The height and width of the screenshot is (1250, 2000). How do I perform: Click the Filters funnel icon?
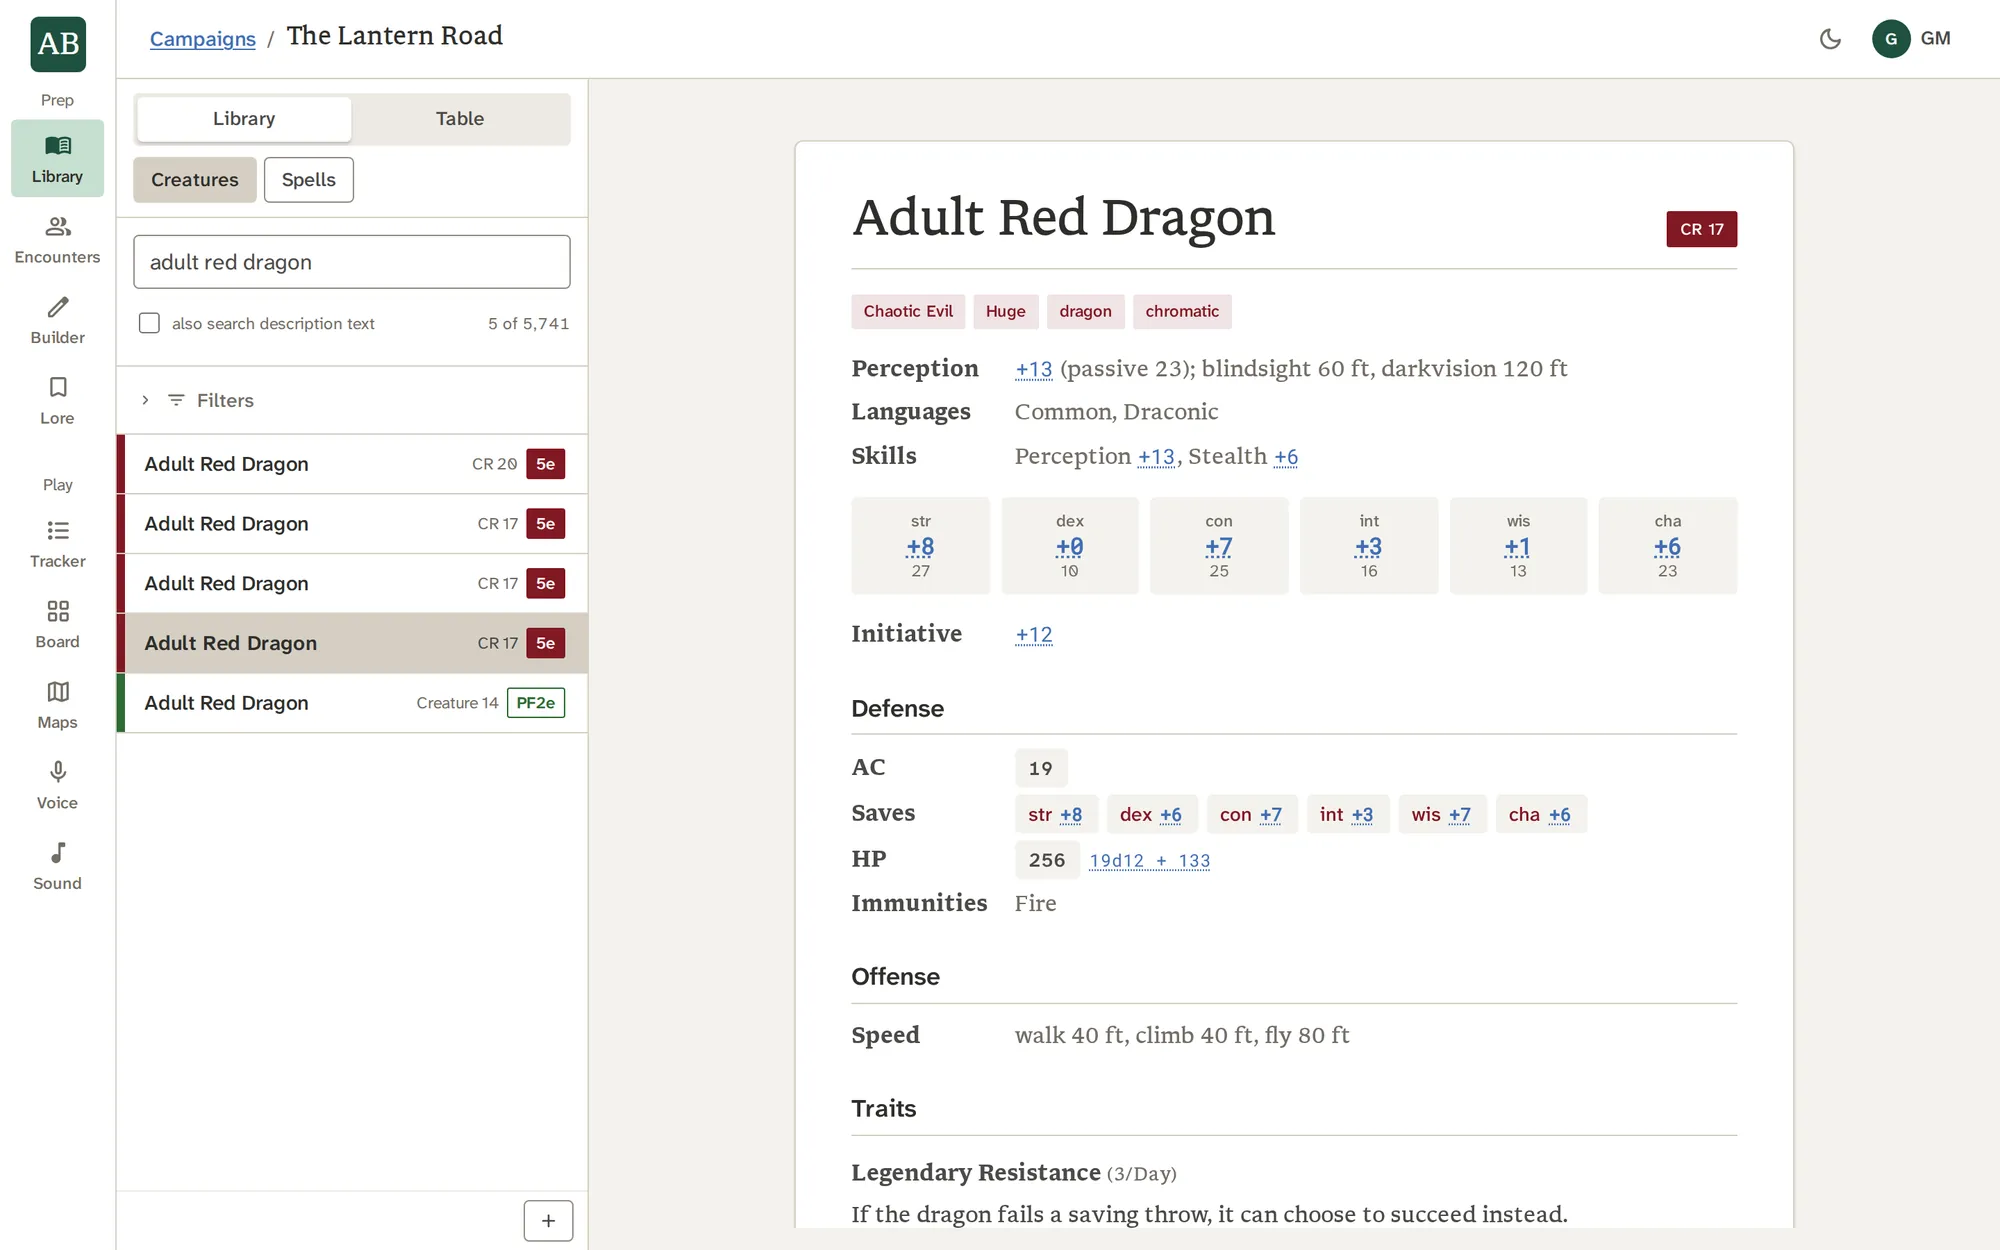coord(176,400)
